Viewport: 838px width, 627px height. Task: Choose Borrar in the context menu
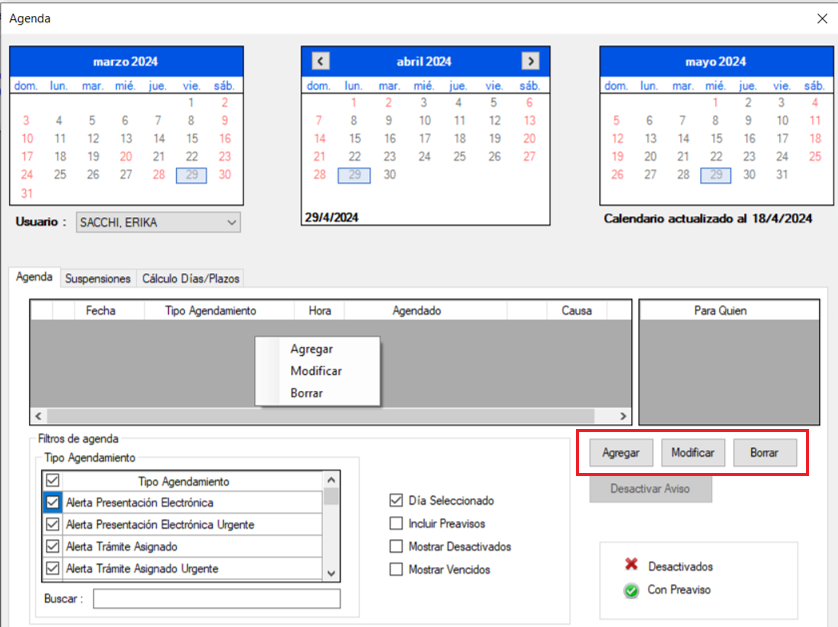(306, 393)
